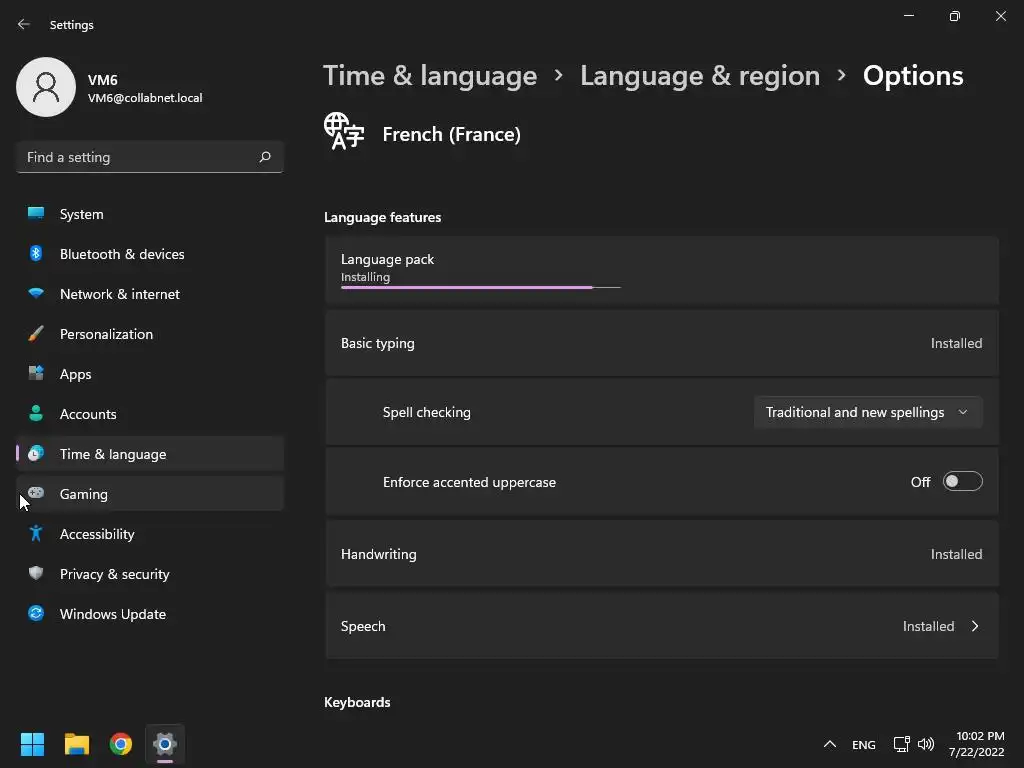1024x768 pixels.
Task: Click the Time & language breadcrumb
Action: [x=430, y=76]
